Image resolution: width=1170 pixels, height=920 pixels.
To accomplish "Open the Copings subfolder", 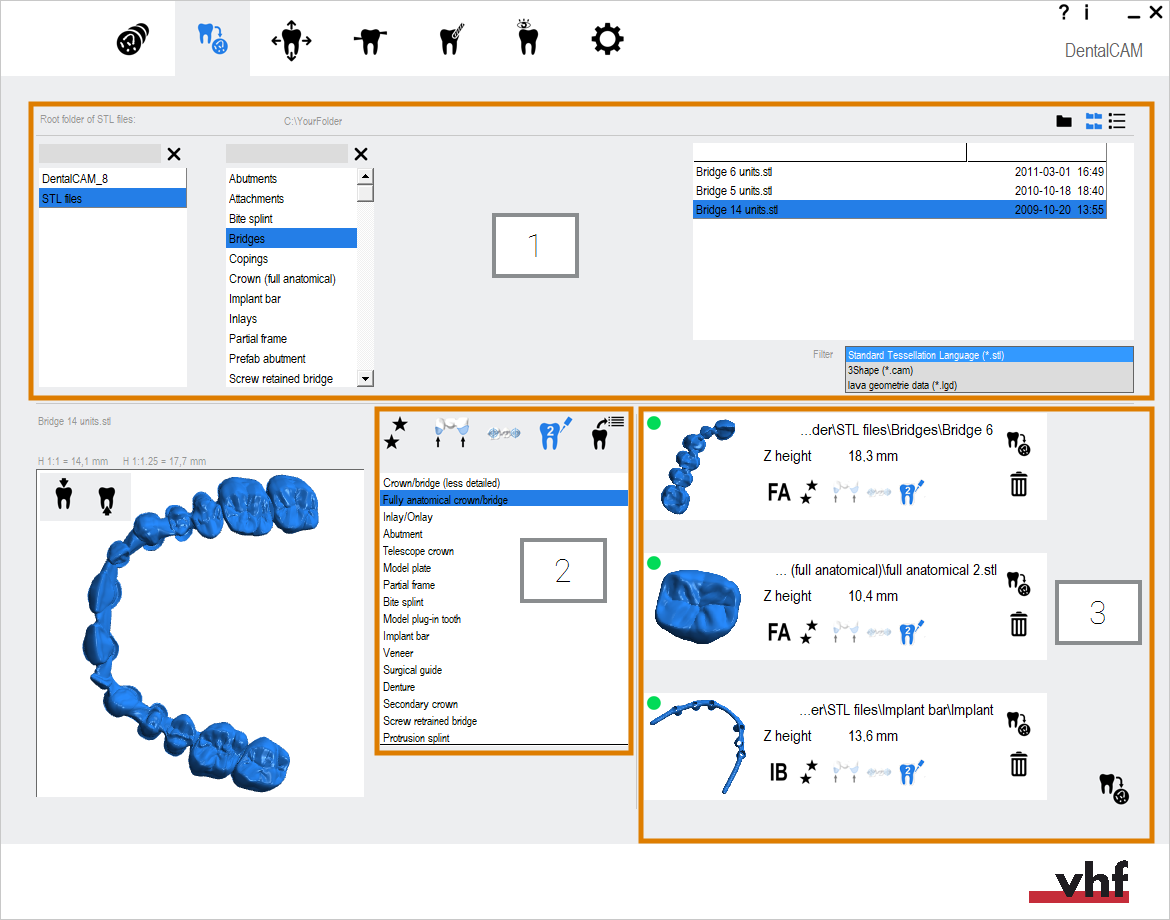I will [291, 259].
